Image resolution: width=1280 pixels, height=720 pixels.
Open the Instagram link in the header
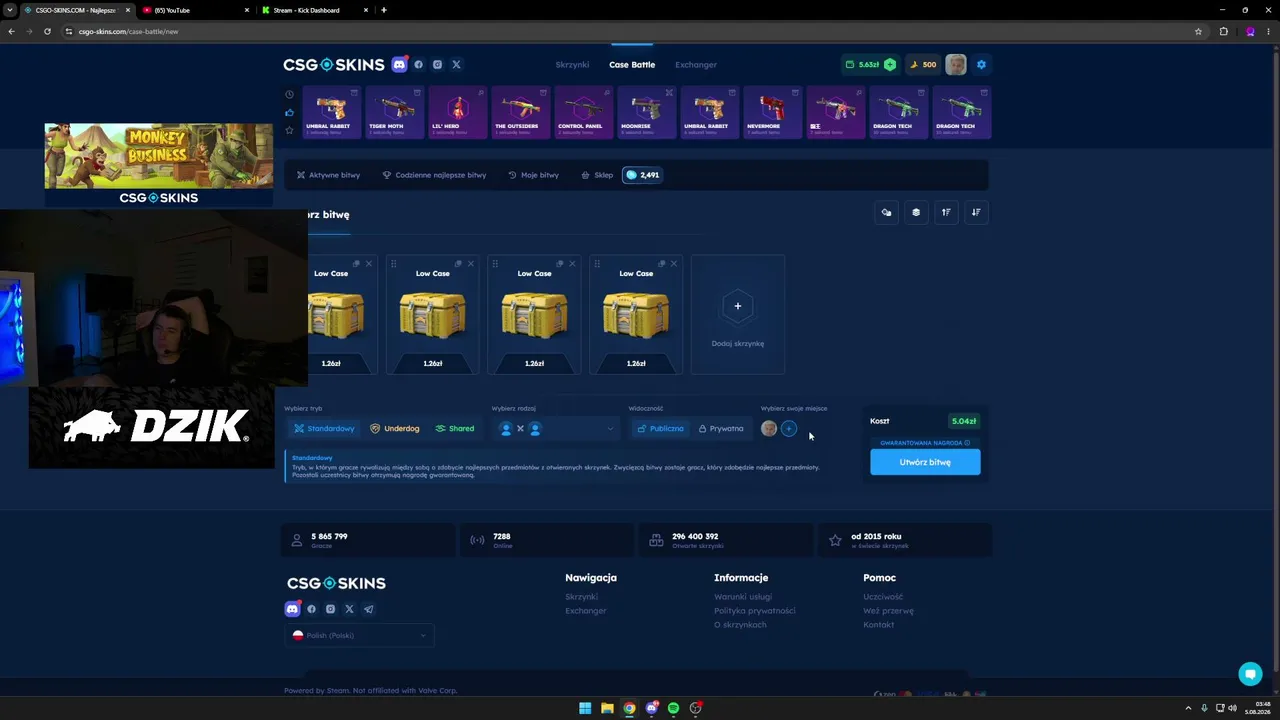(437, 64)
